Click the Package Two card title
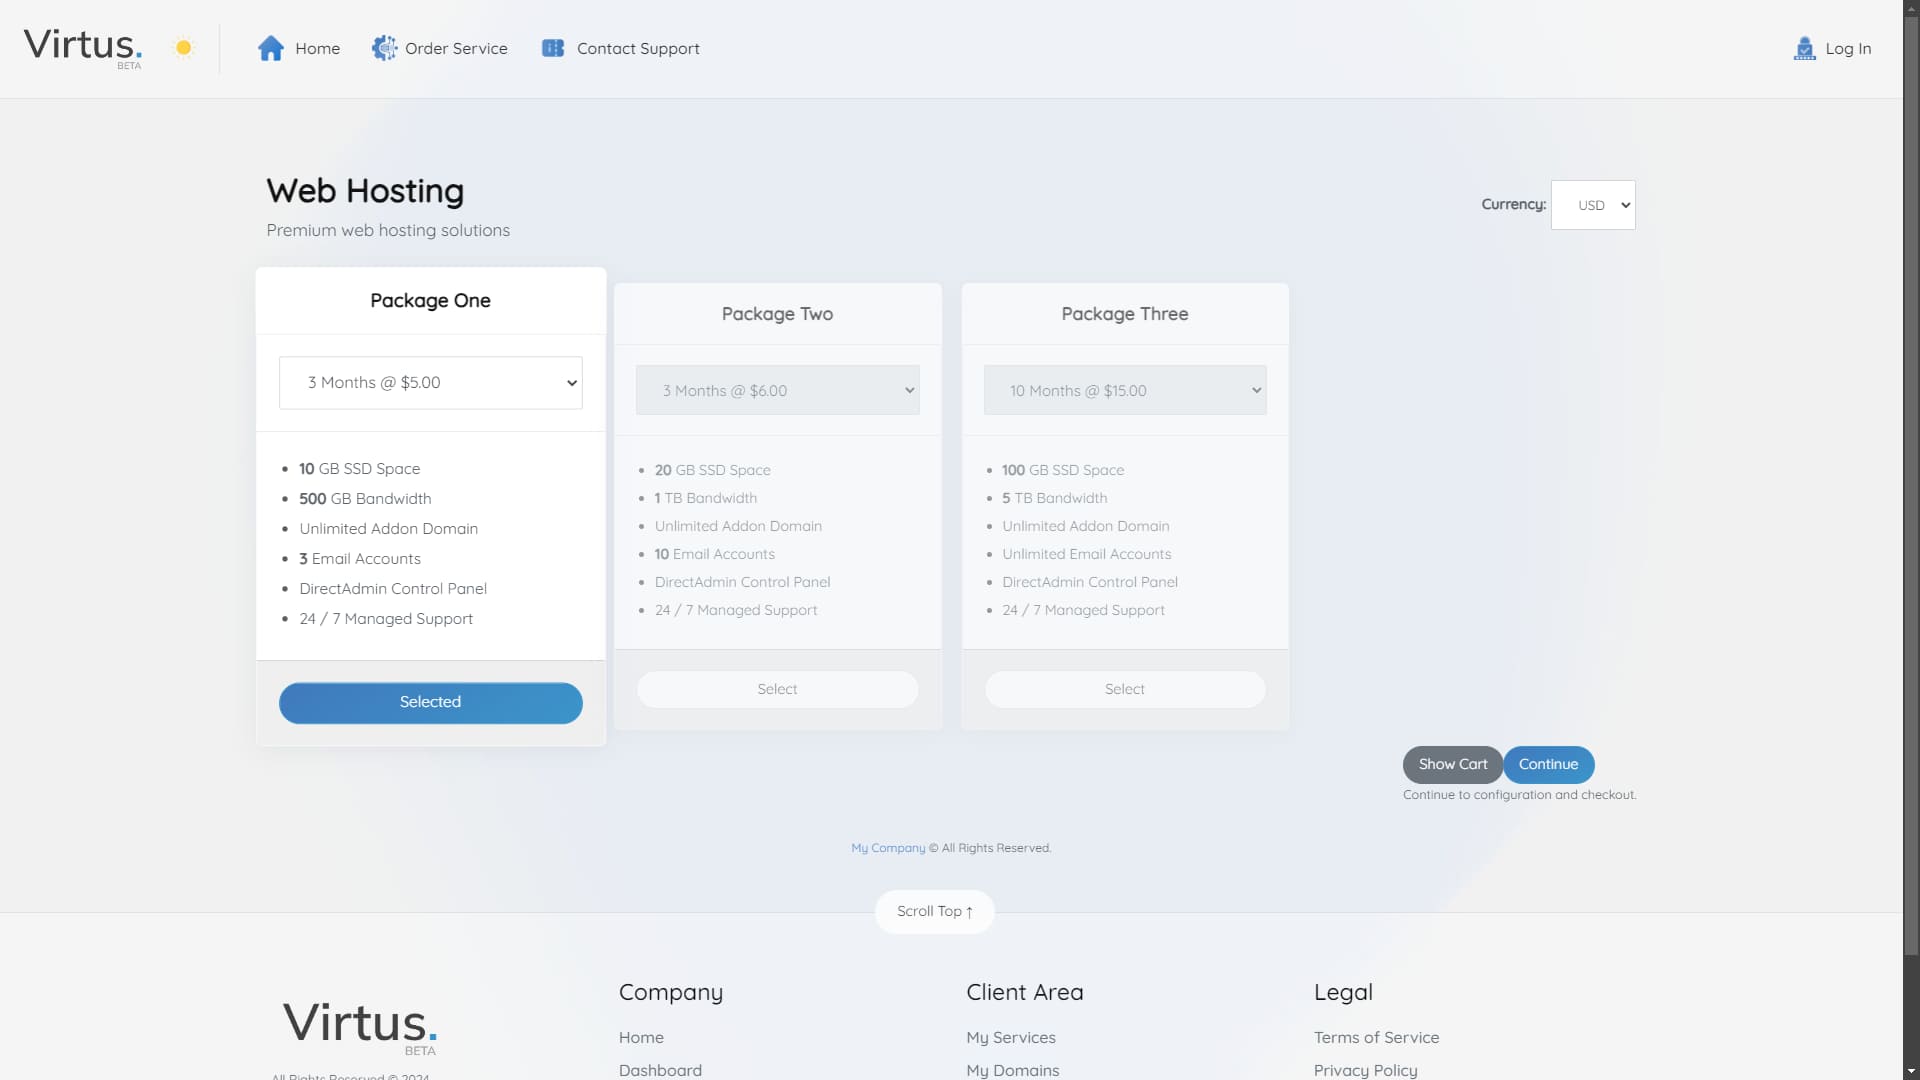 pos(778,314)
